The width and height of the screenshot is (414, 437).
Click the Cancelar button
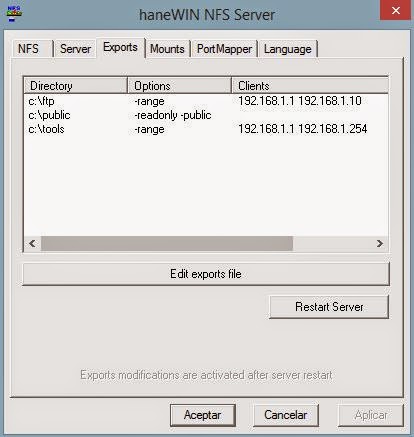pyautogui.click(x=286, y=415)
